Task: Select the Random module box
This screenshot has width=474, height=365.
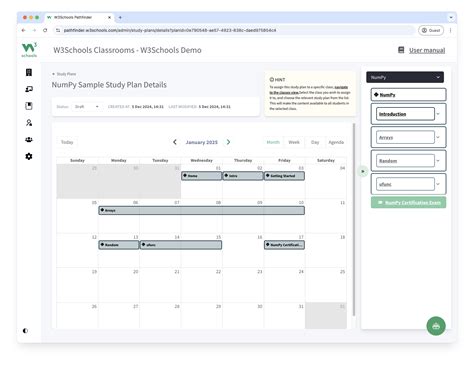Action: [405, 161]
